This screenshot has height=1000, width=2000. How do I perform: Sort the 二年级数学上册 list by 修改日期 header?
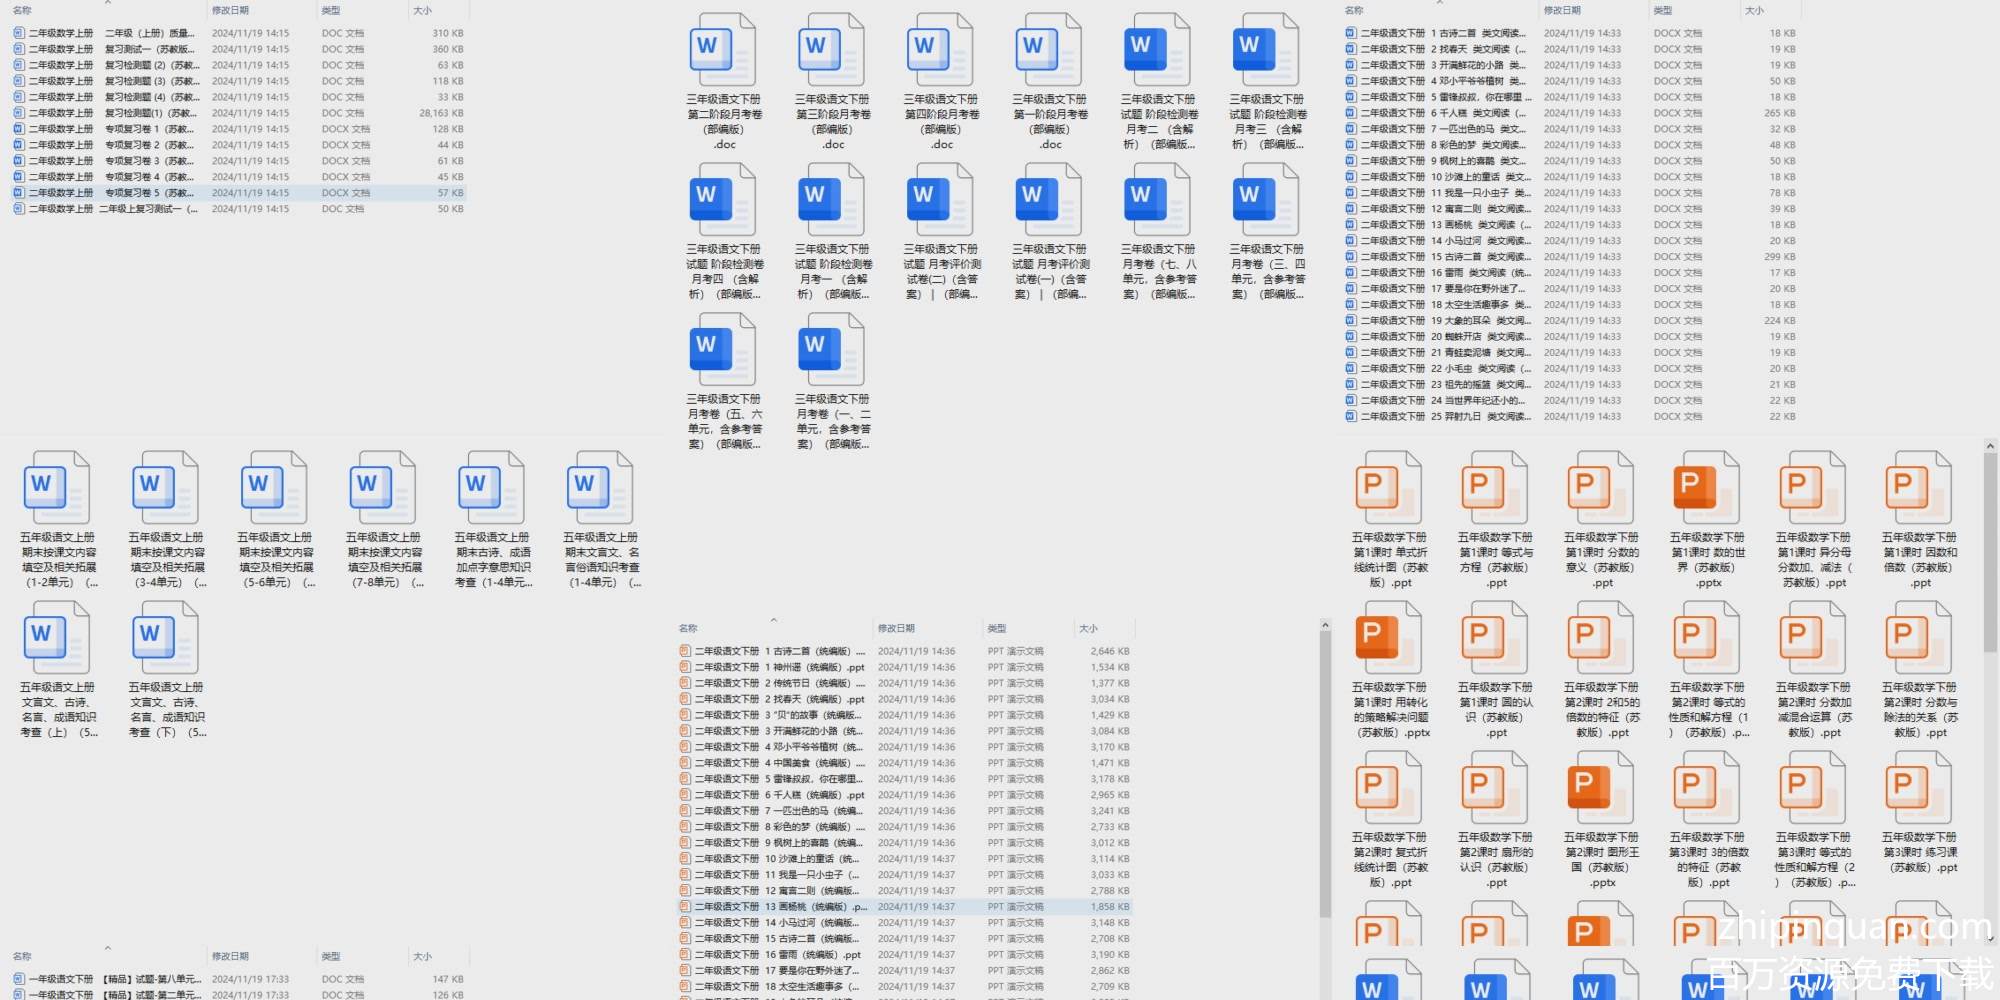[x=231, y=10]
